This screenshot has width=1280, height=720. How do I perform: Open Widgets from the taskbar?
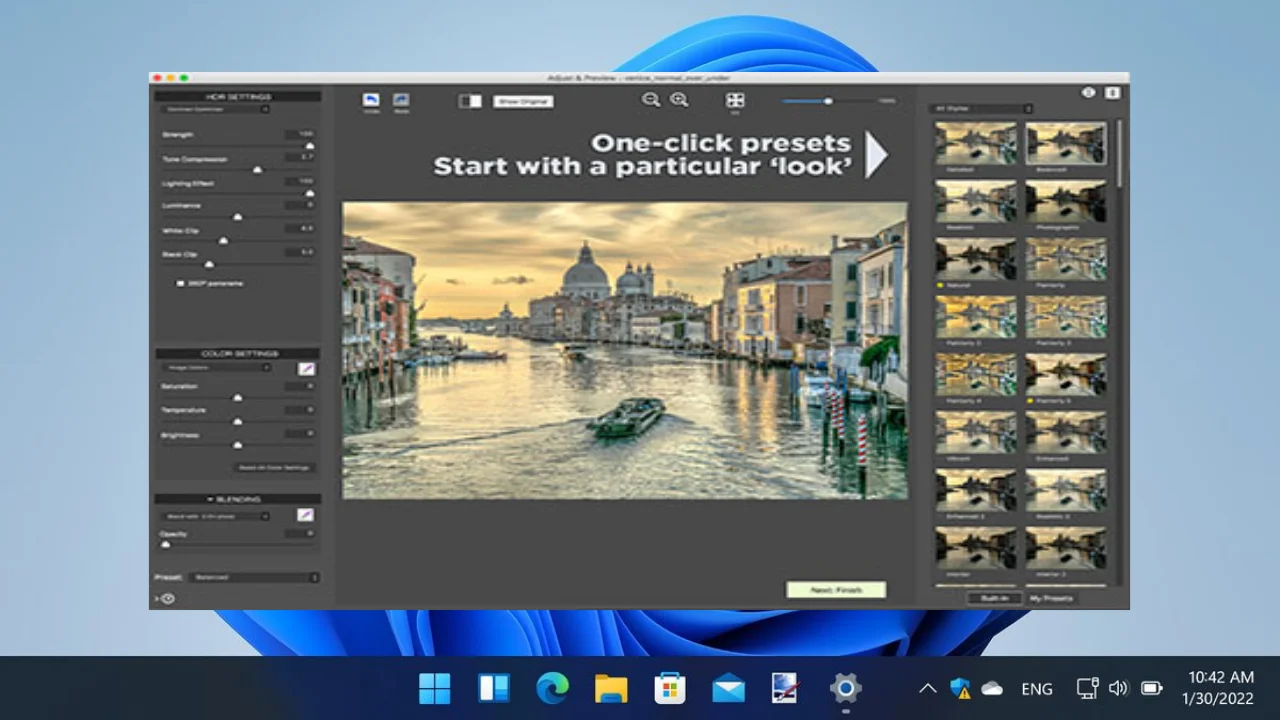(x=494, y=688)
